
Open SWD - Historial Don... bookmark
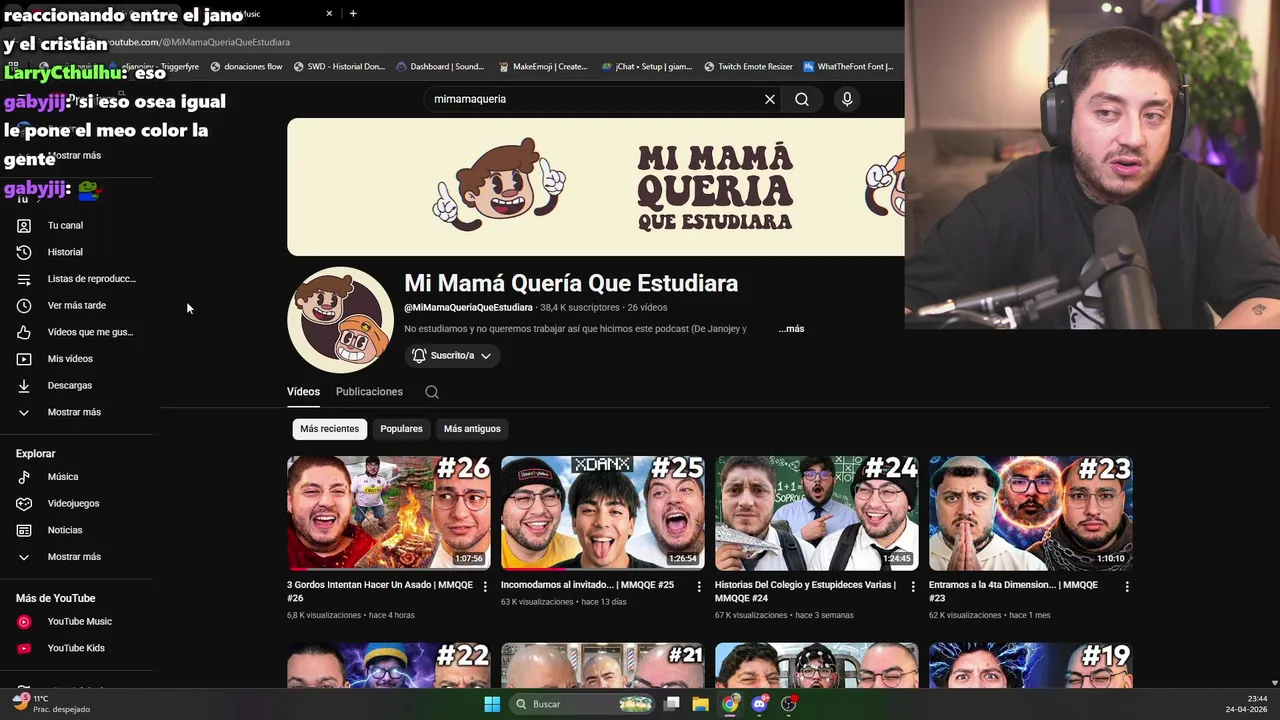[339, 67]
